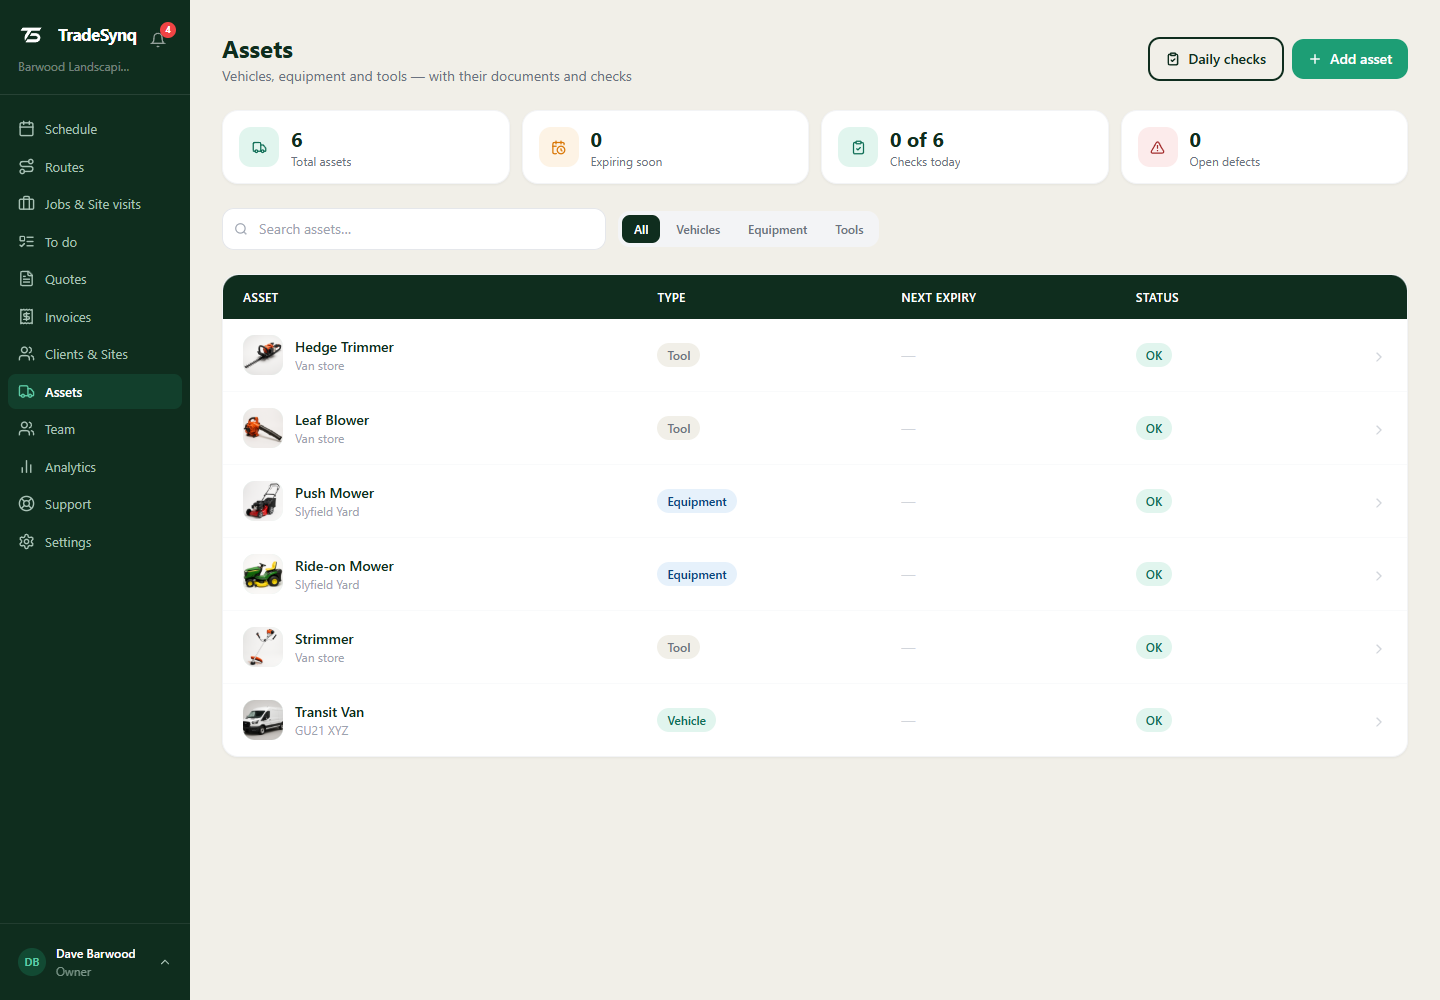Click the Open defects warning triangle icon
Image resolution: width=1440 pixels, height=1000 pixels.
(1158, 148)
